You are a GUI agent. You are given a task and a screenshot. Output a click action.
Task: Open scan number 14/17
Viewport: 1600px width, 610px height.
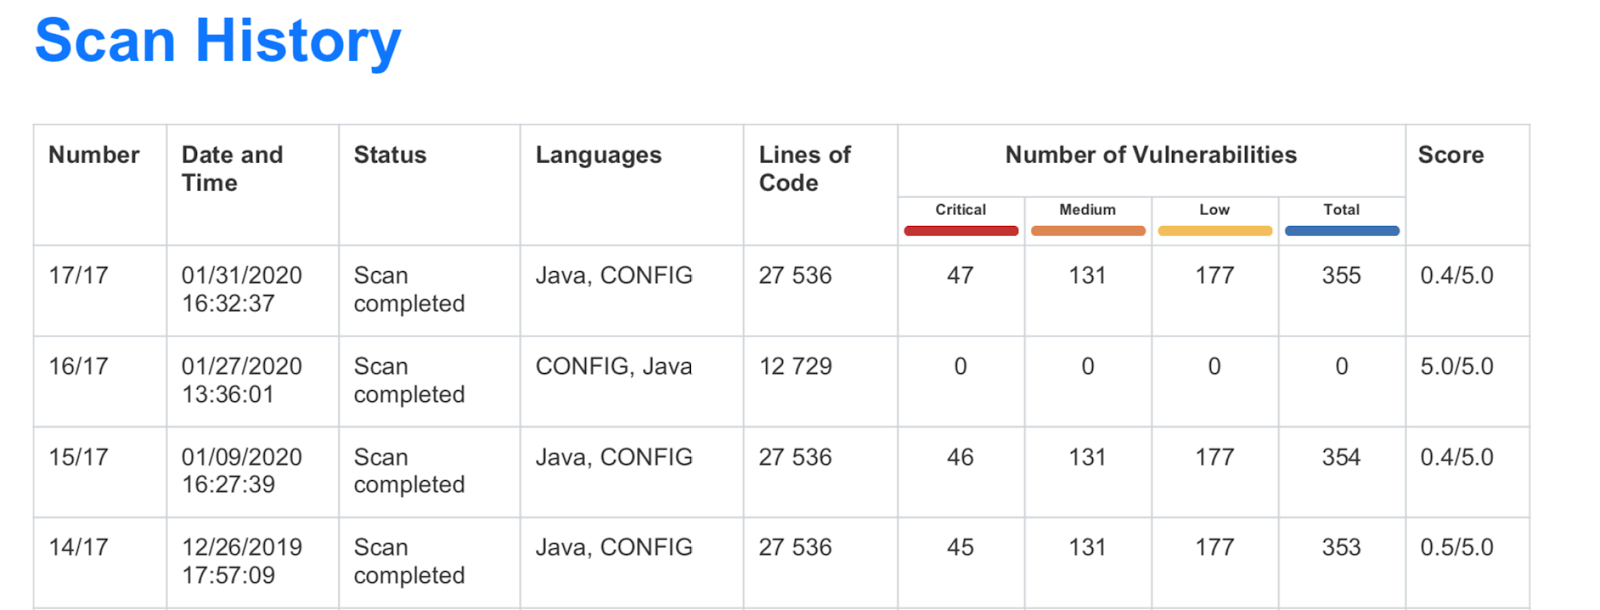tap(78, 548)
